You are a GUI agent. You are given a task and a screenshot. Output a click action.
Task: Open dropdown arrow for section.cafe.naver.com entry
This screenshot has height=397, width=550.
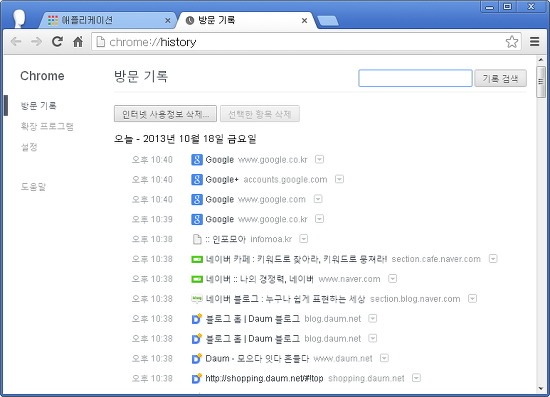coord(493,259)
